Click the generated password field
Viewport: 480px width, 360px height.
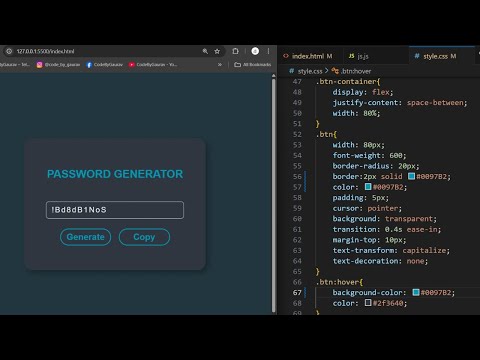(115, 210)
